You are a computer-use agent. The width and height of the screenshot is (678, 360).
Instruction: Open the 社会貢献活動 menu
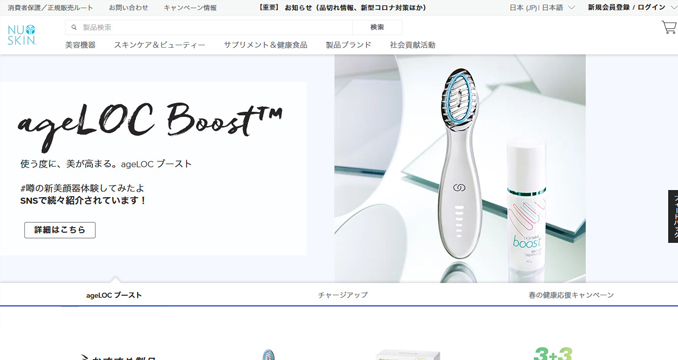click(x=413, y=45)
